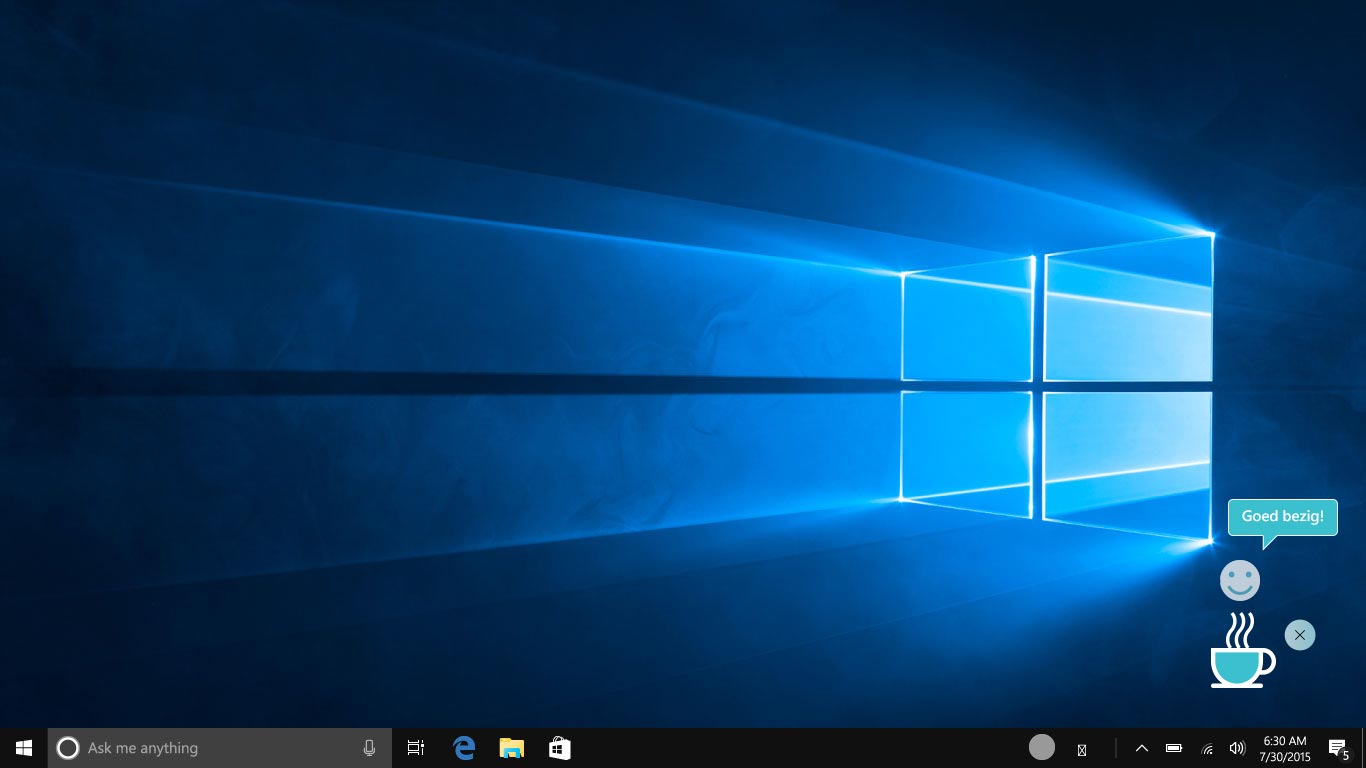
Task: Open Task View from the taskbar
Action: tap(416, 748)
